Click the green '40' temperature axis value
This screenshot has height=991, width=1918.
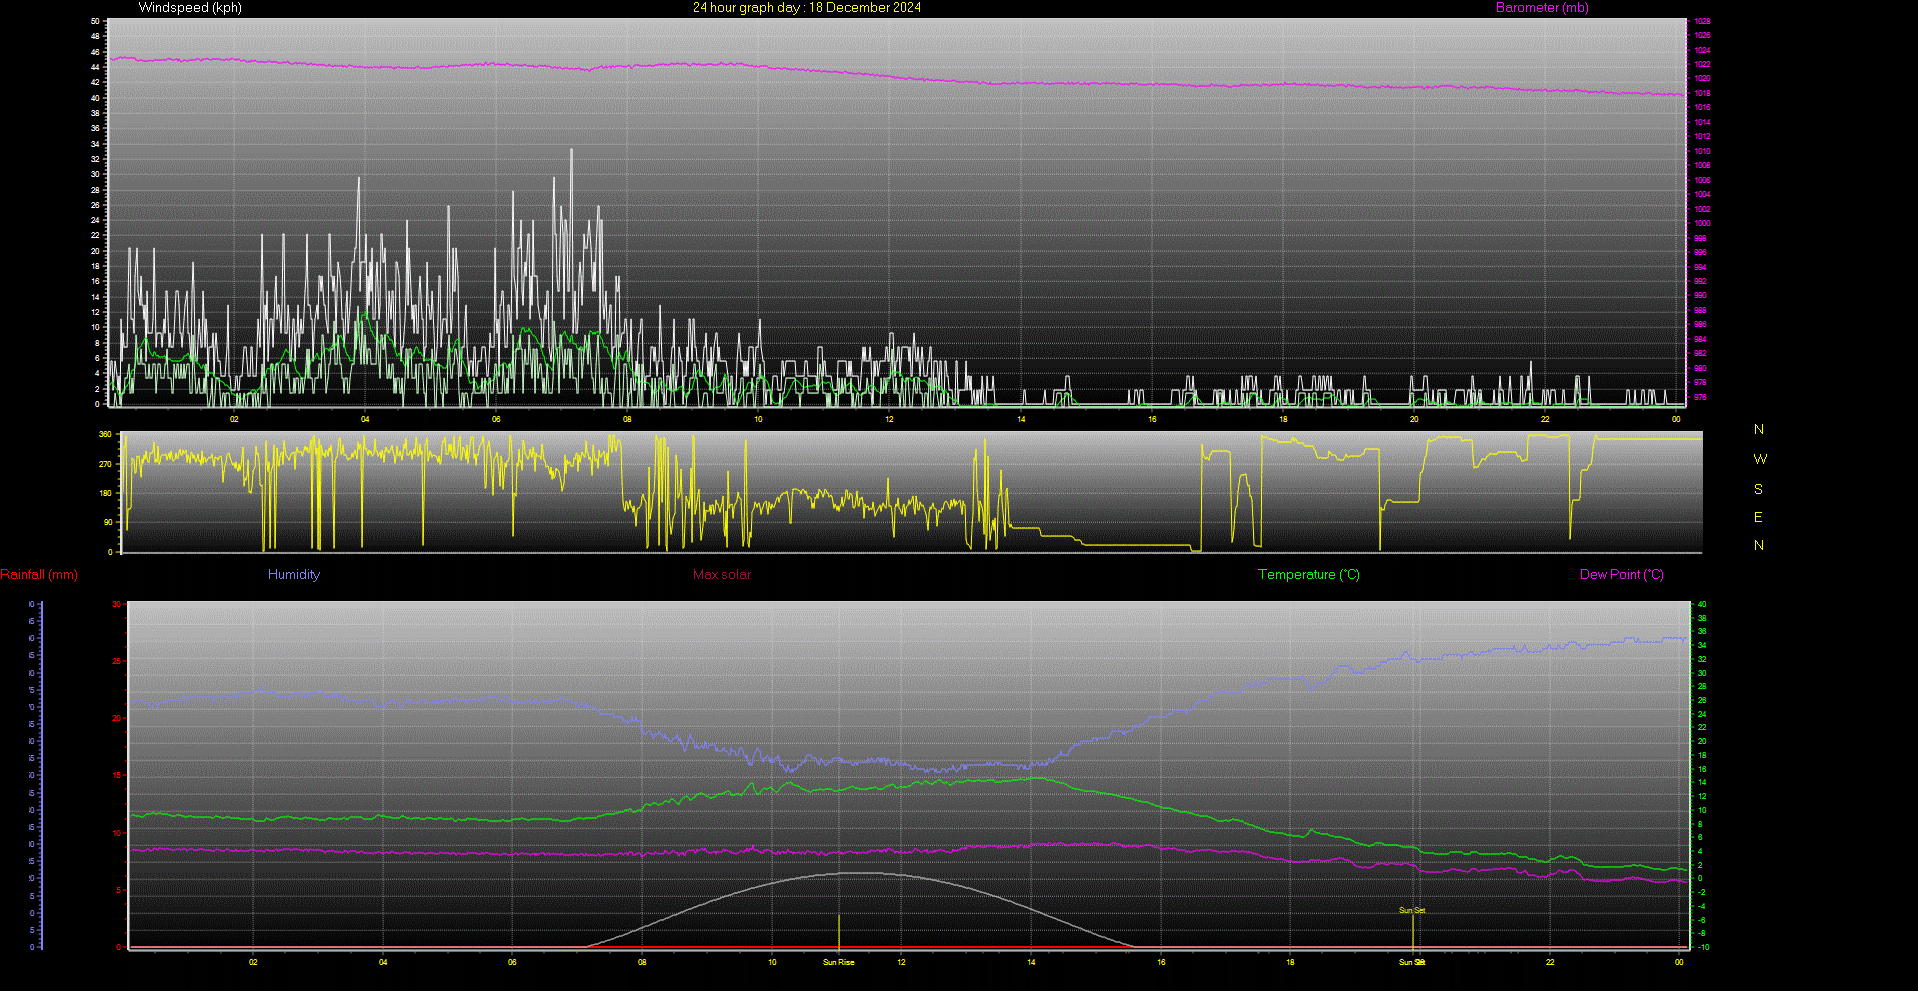coord(1702,605)
